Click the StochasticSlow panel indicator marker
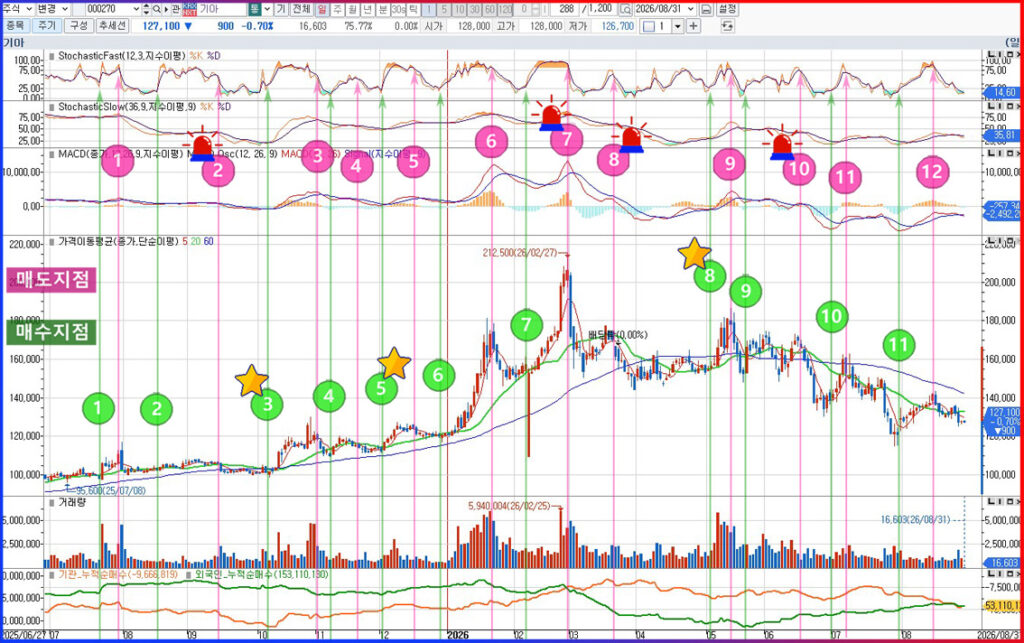 tap(52, 106)
